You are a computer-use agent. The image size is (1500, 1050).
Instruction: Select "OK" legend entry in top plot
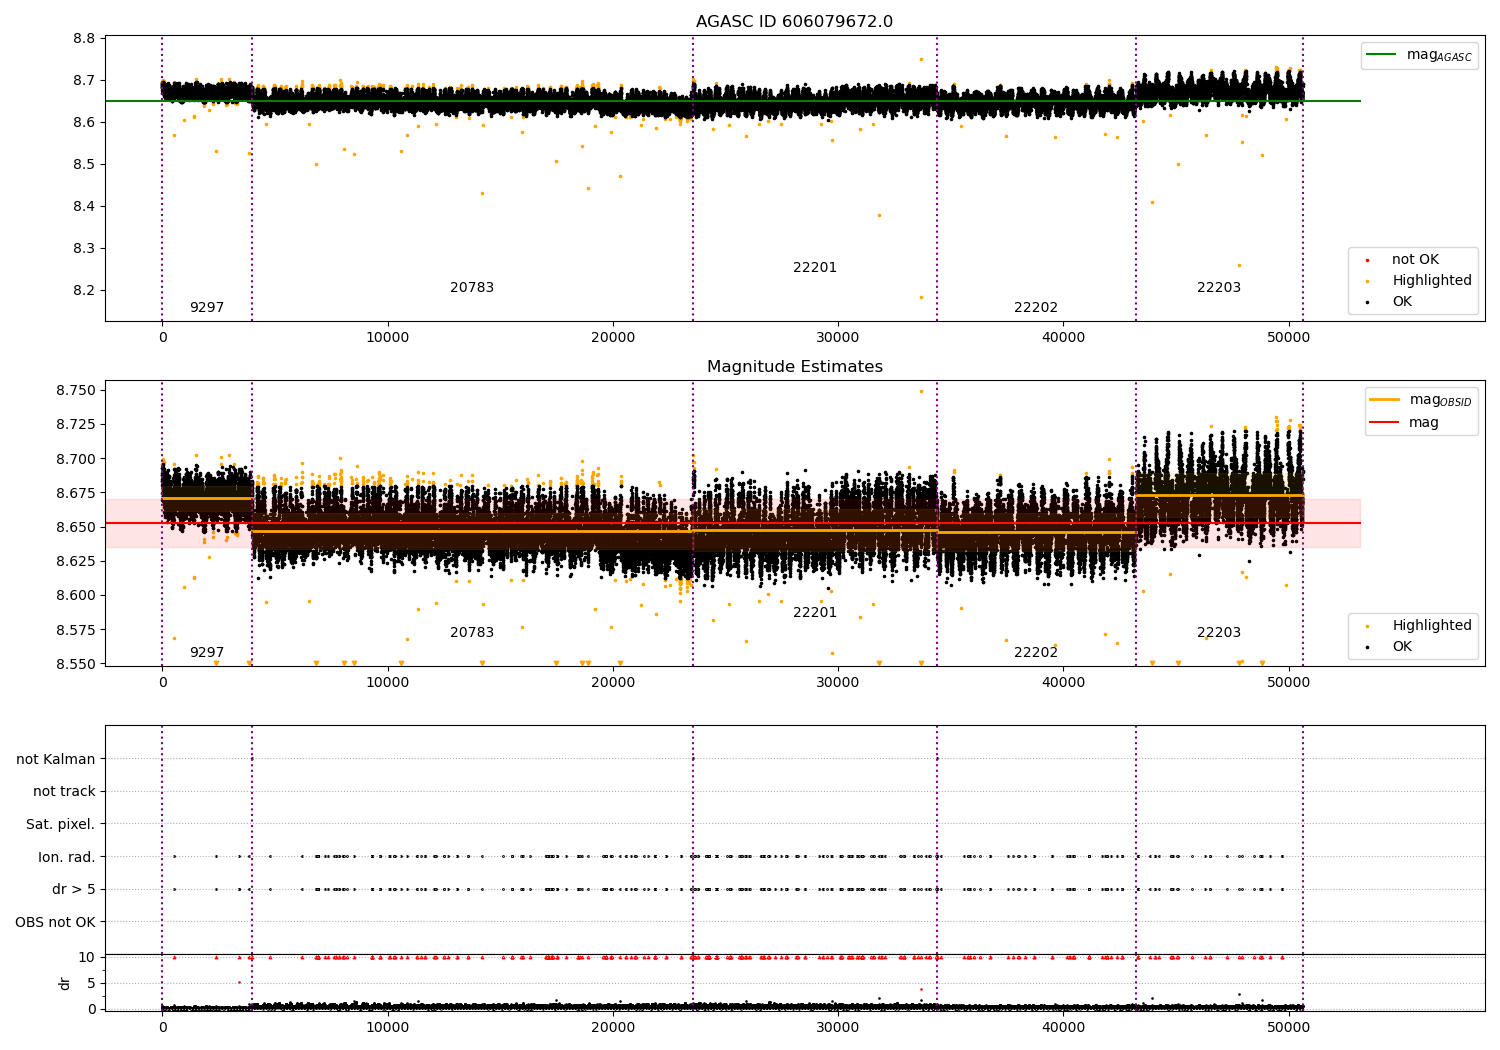[1402, 302]
